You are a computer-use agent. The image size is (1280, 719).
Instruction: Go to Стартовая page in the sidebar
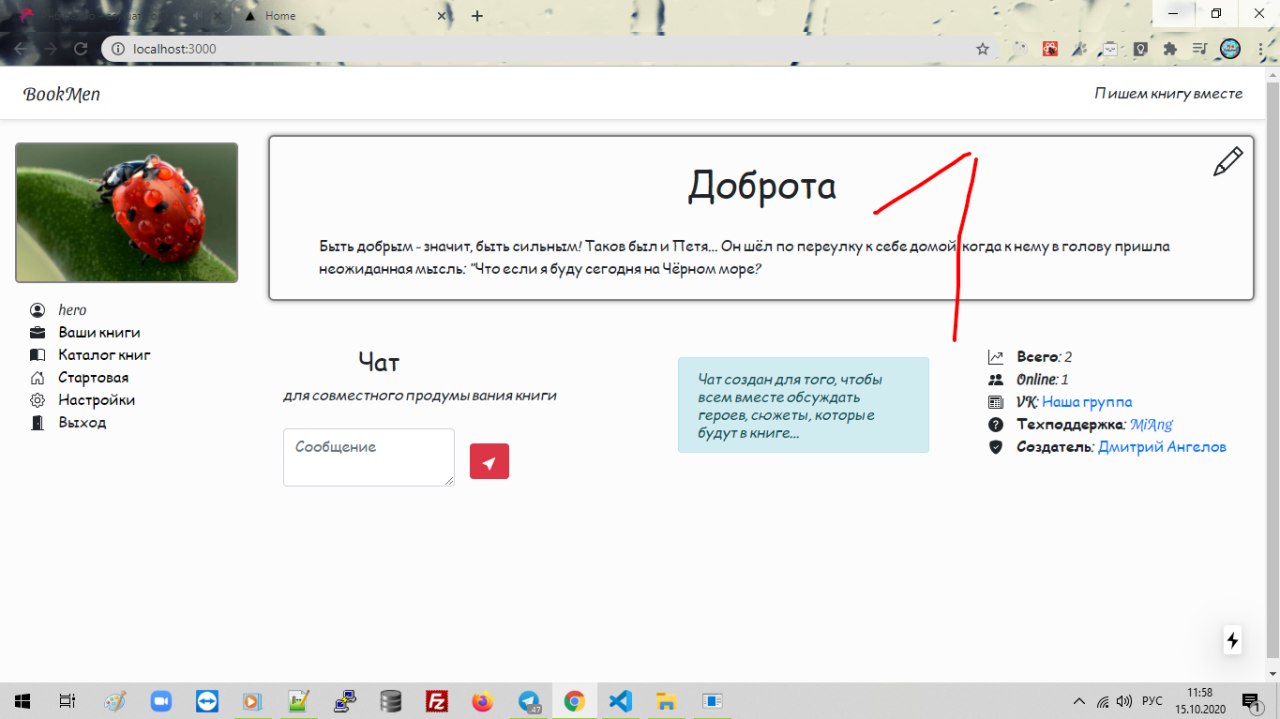point(93,378)
